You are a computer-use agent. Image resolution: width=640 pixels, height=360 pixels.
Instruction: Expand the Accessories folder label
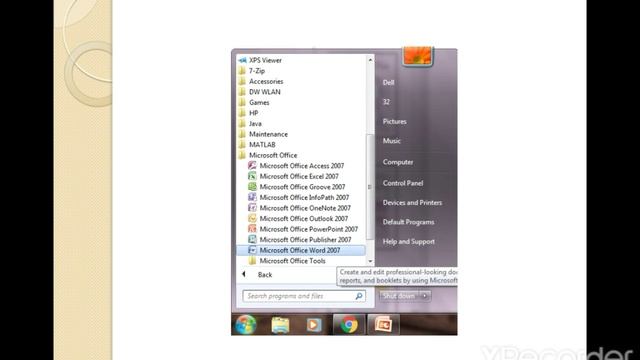pyautogui.click(x=266, y=81)
